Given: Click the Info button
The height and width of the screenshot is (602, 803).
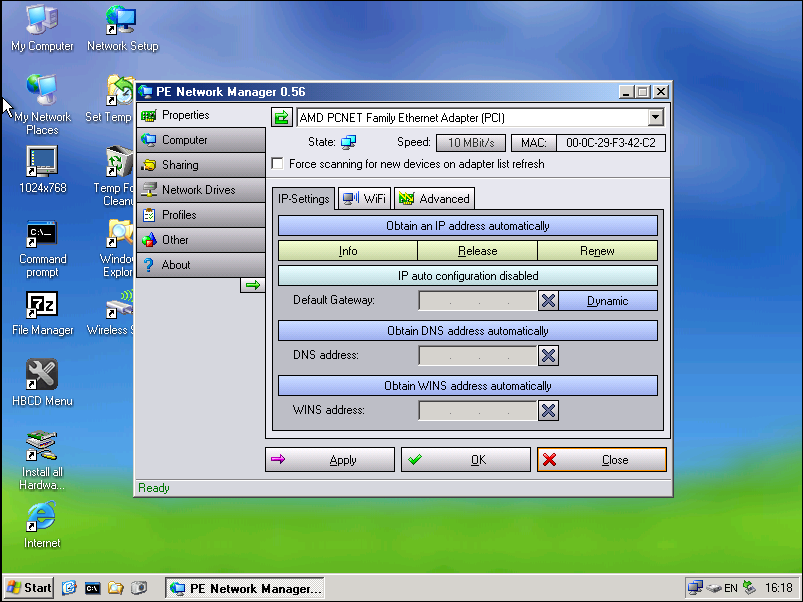Looking at the screenshot, I should tap(348, 251).
